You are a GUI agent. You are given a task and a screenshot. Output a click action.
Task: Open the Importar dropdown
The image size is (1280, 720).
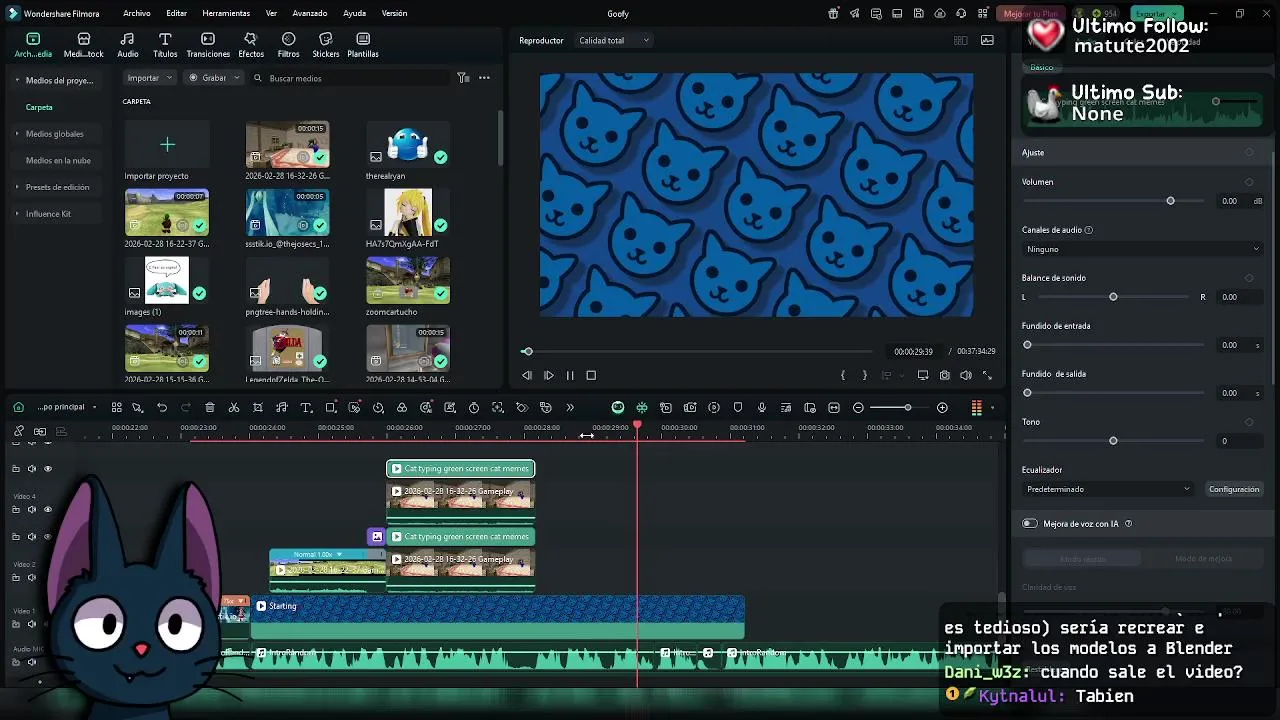click(x=150, y=78)
